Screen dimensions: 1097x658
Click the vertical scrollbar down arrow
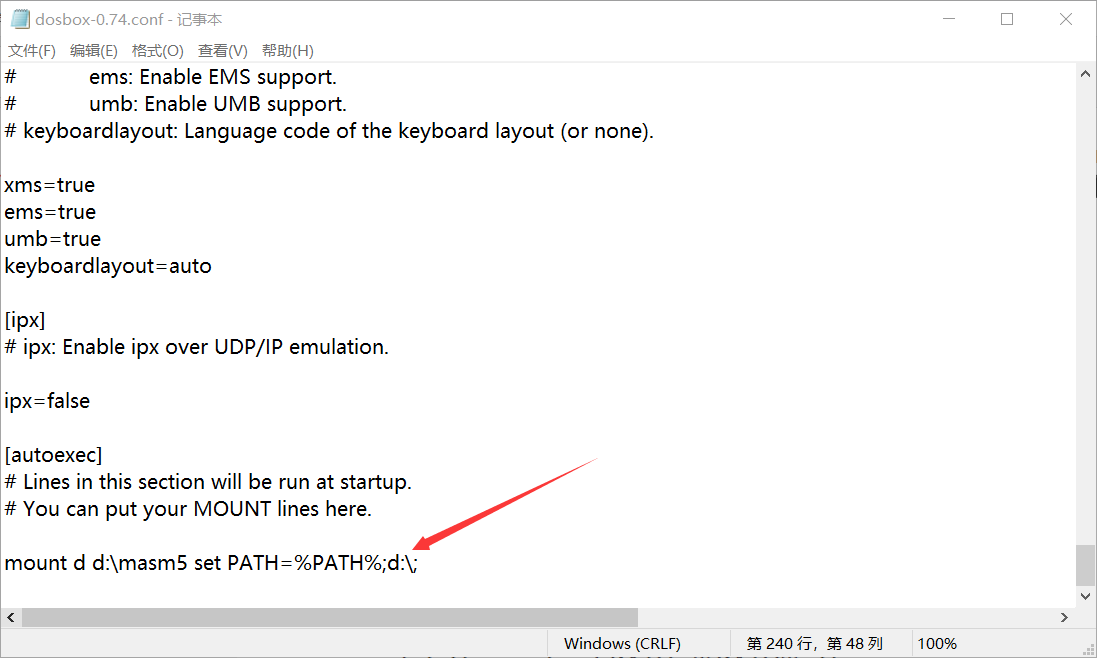click(1085, 596)
